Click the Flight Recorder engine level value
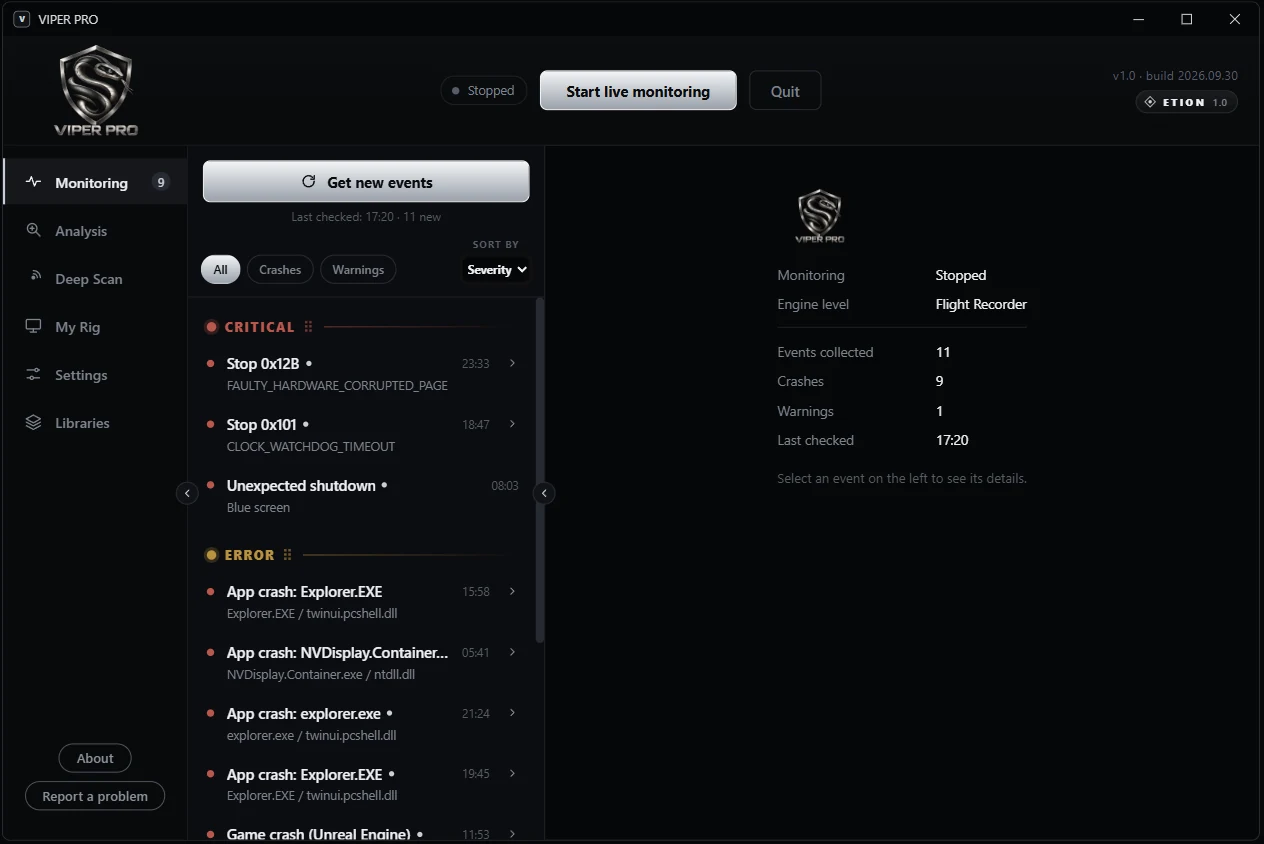This screenshot has width=1264, height=844. tap(981, 304)
